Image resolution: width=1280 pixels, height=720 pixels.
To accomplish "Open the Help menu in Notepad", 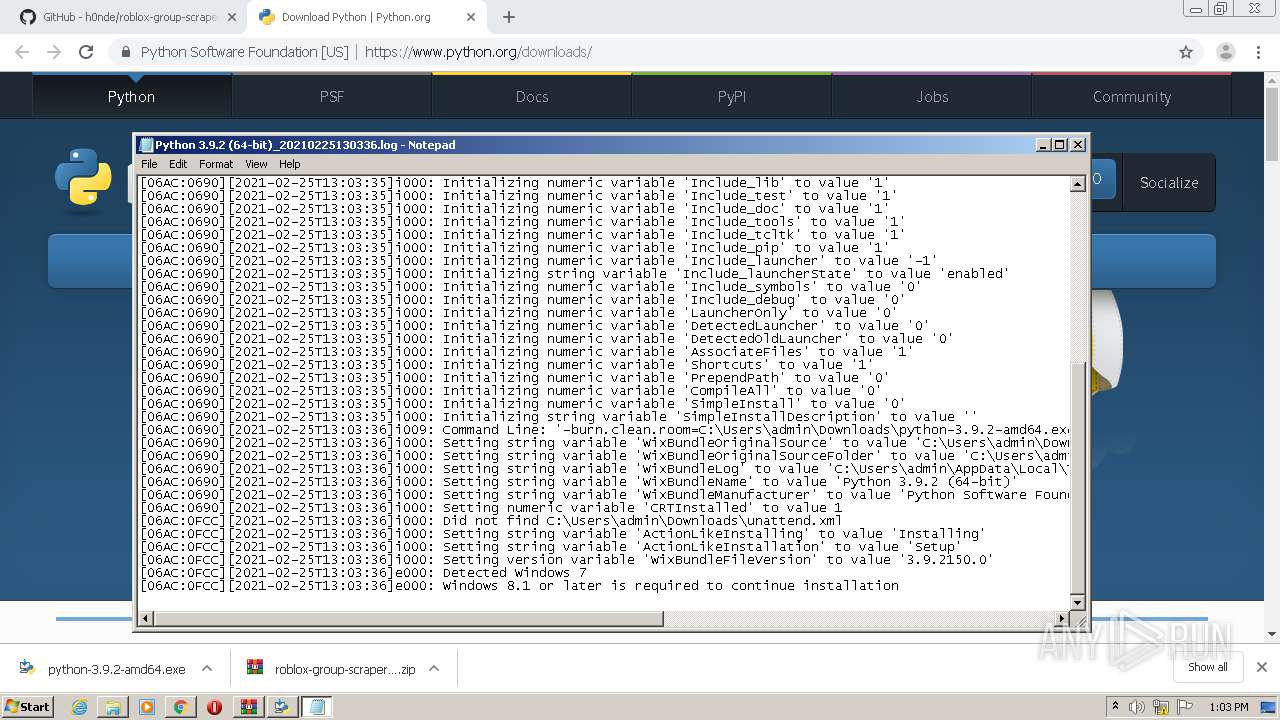I will click(290, 164).
